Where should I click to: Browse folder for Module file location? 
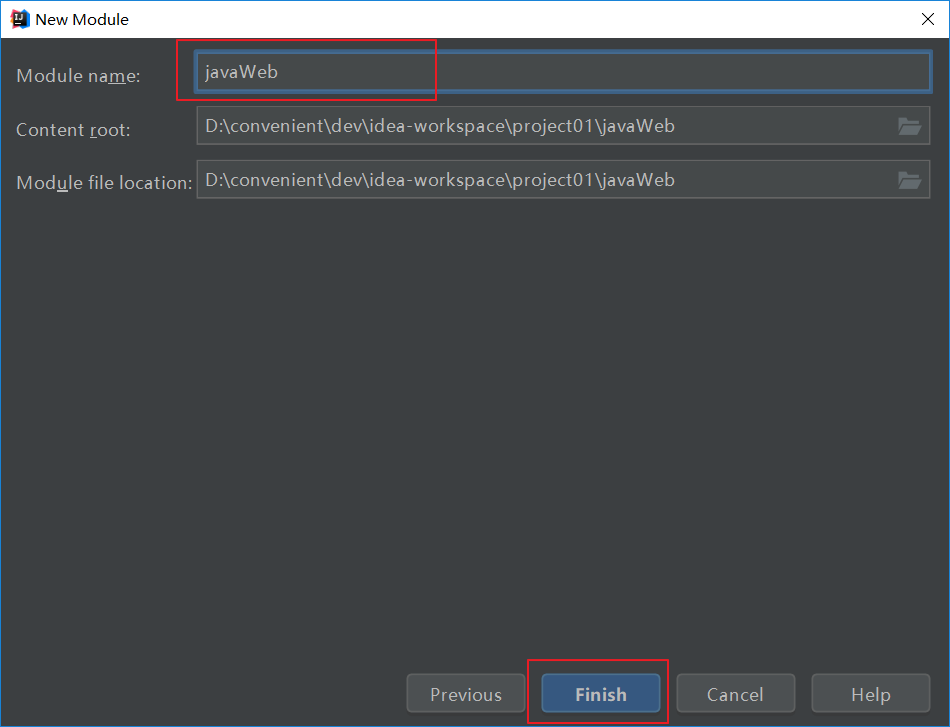tap(909, 180)
